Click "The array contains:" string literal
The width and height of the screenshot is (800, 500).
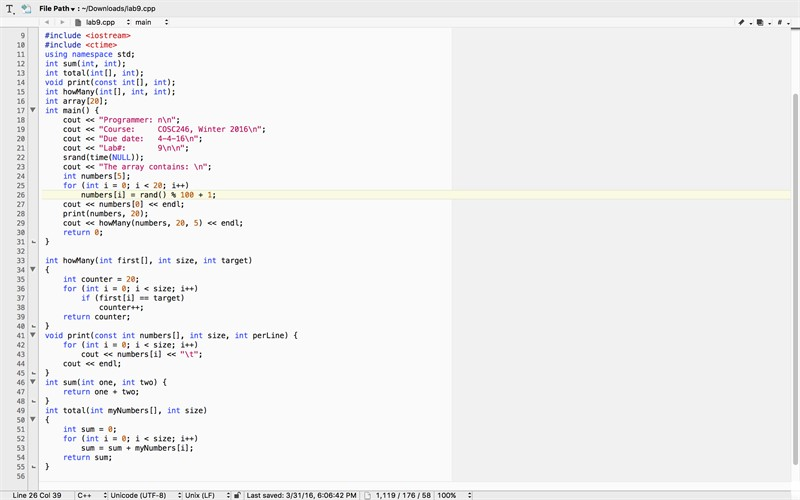point(153,167)
